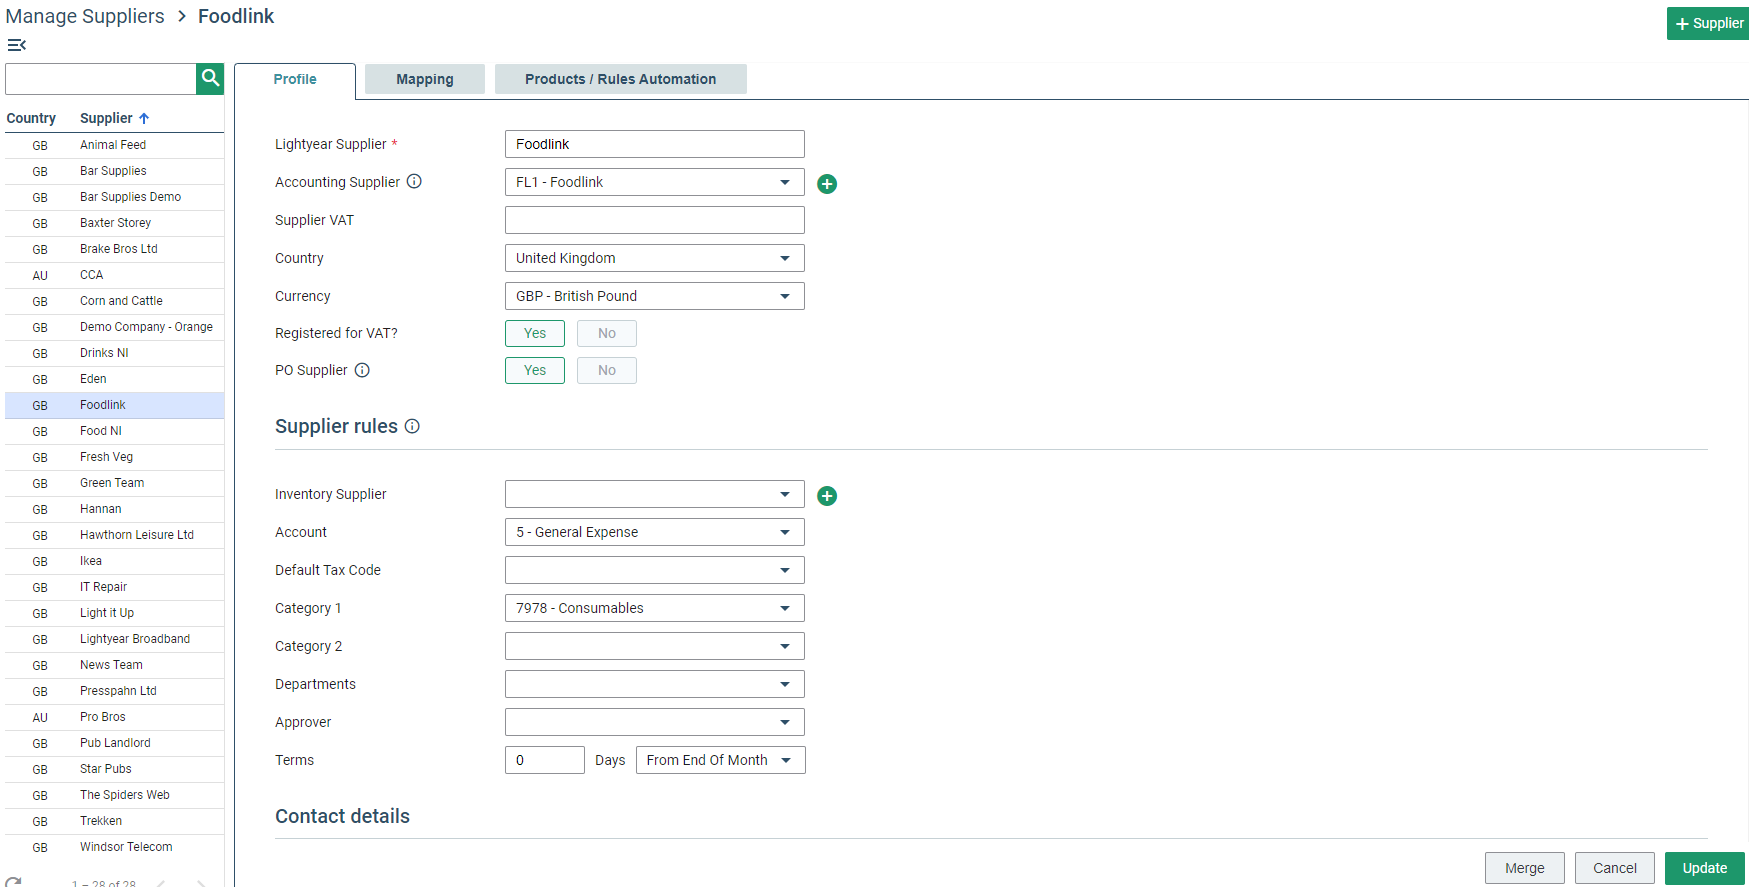Image resolution: width=1749 pixels, height=887 pixels.
Task: Add new inventory supplier plus icon
Action: (x=827, y=496)
